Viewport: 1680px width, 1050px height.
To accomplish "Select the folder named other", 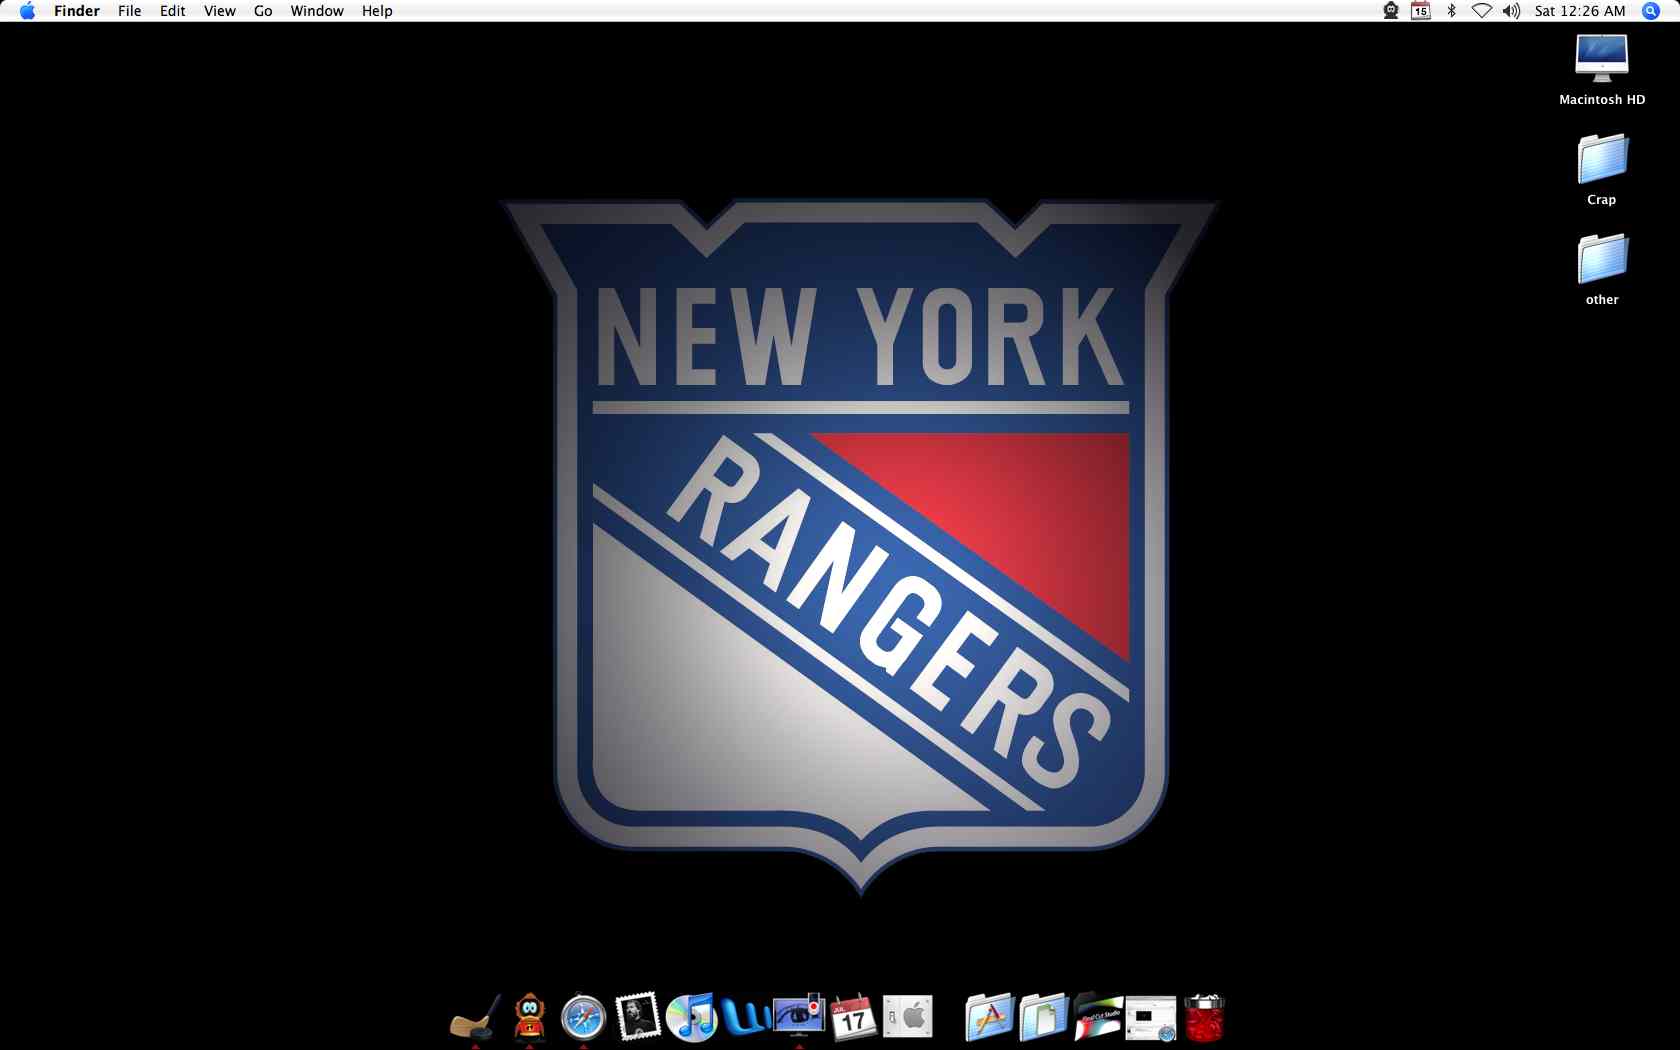I will click(x=1602, y=259).
